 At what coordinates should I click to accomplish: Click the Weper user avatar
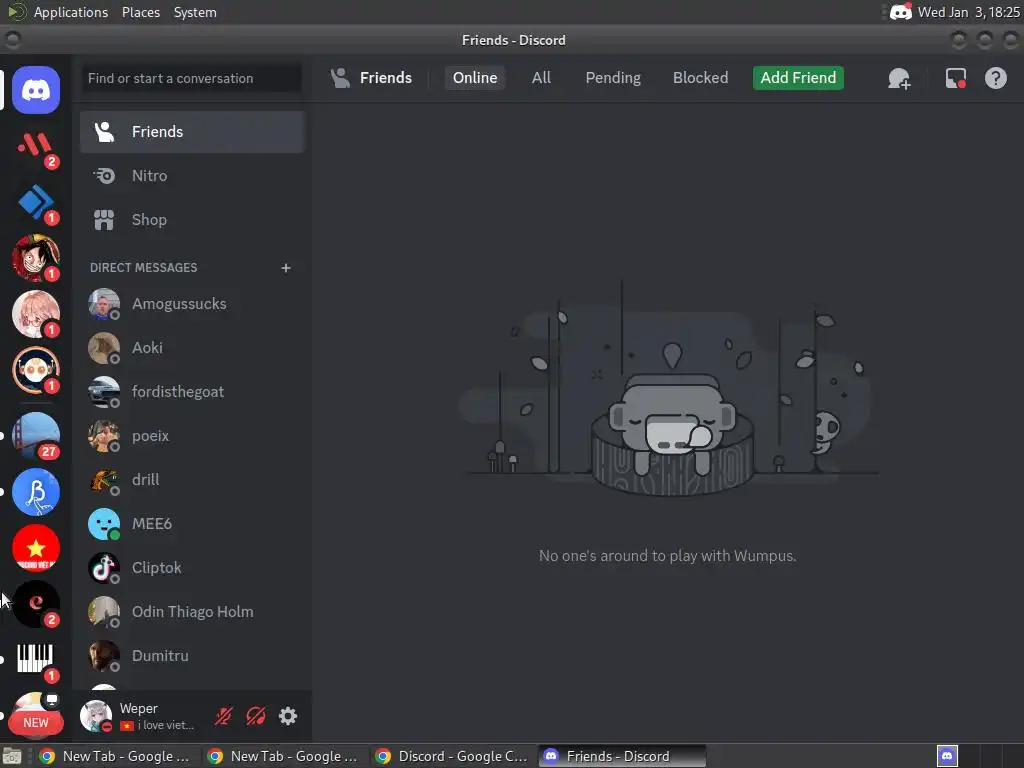[x=96, y=716]
